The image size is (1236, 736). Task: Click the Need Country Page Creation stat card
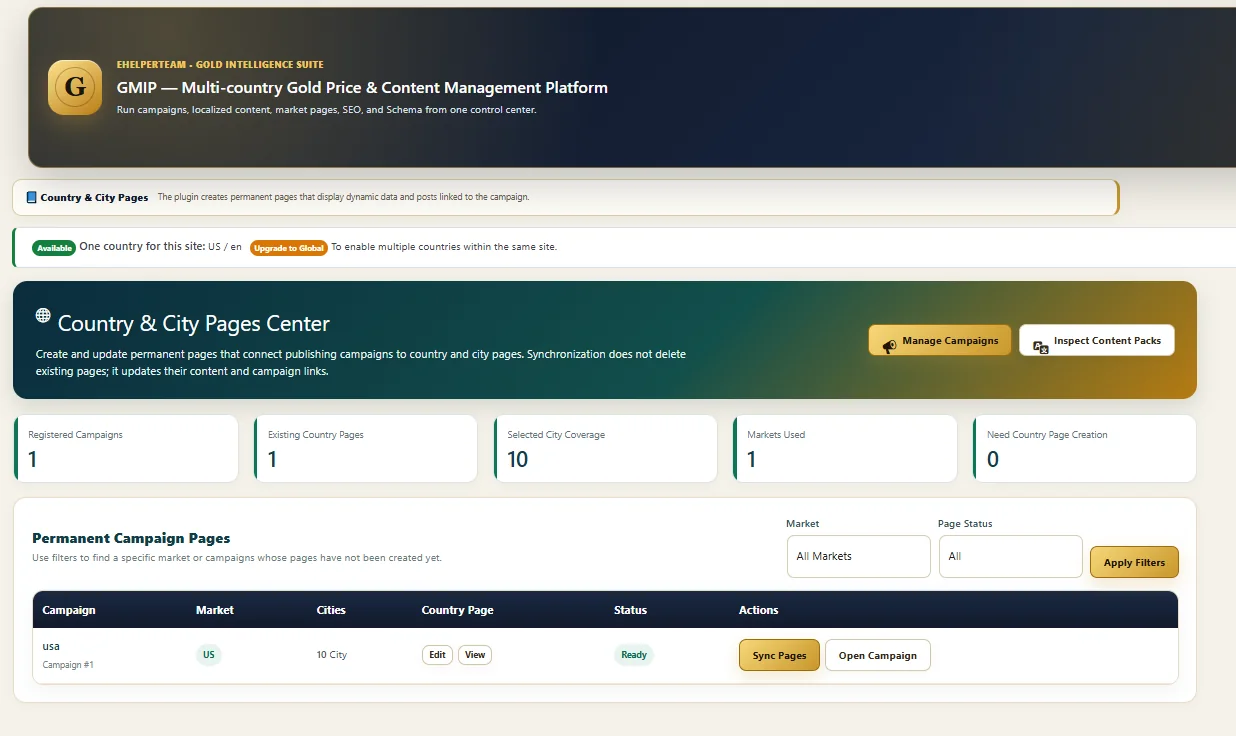(x=1085, y=449)
